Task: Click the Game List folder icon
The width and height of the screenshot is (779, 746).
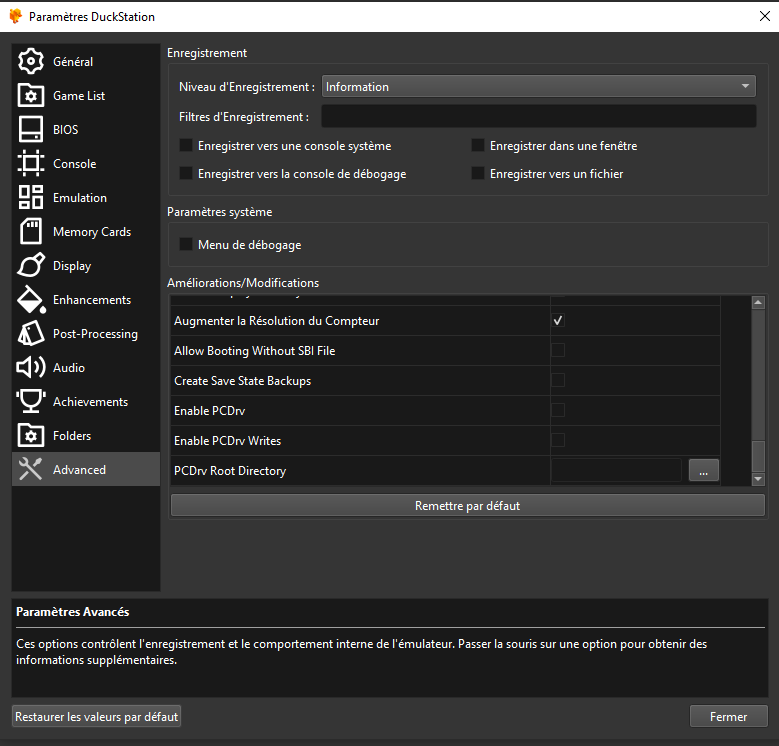Action: point(31,95)
